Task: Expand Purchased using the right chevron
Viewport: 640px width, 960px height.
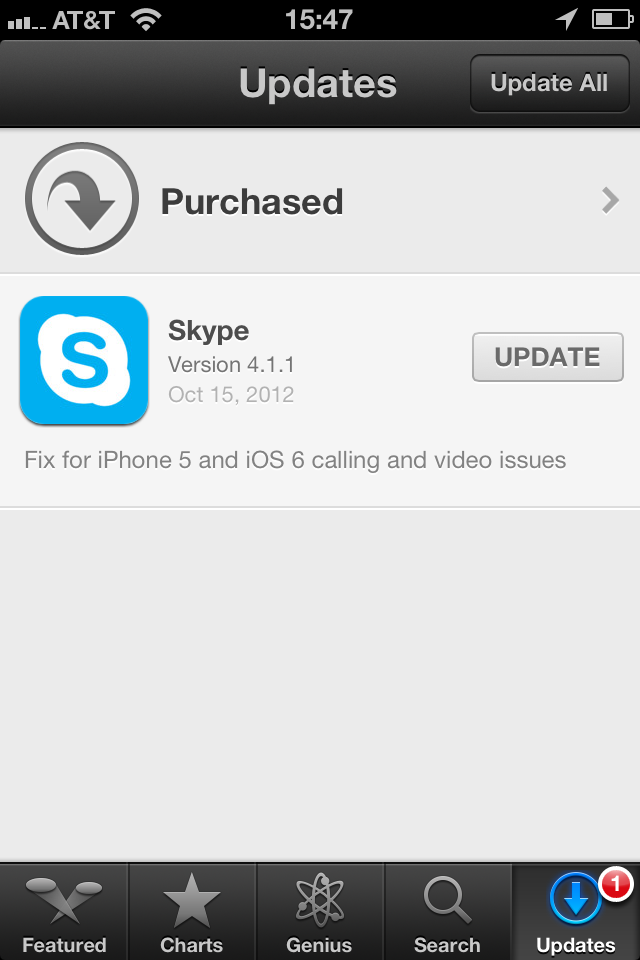Action: 610,200
